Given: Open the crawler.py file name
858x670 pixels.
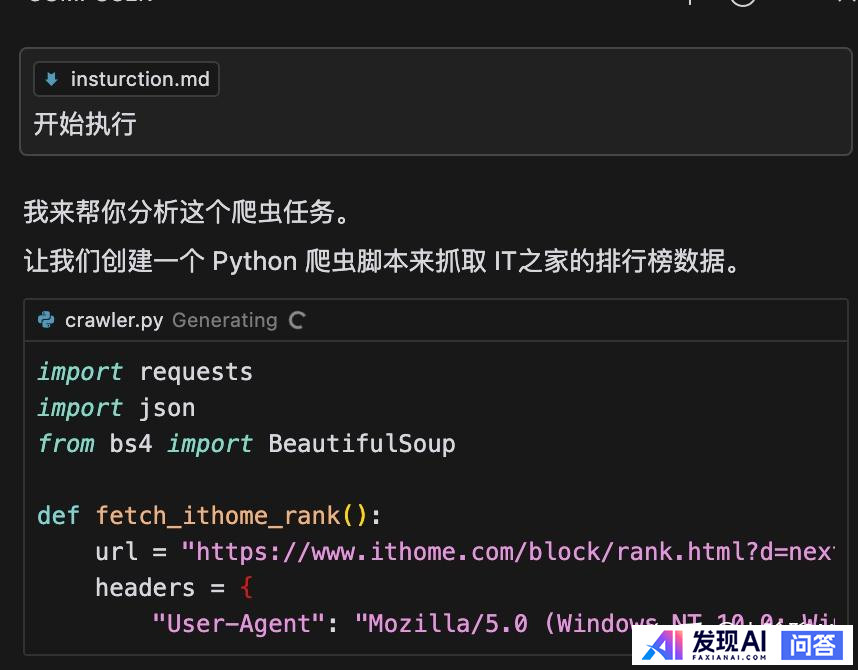Looking at the screenshot, I should click(x=114, y=320).
